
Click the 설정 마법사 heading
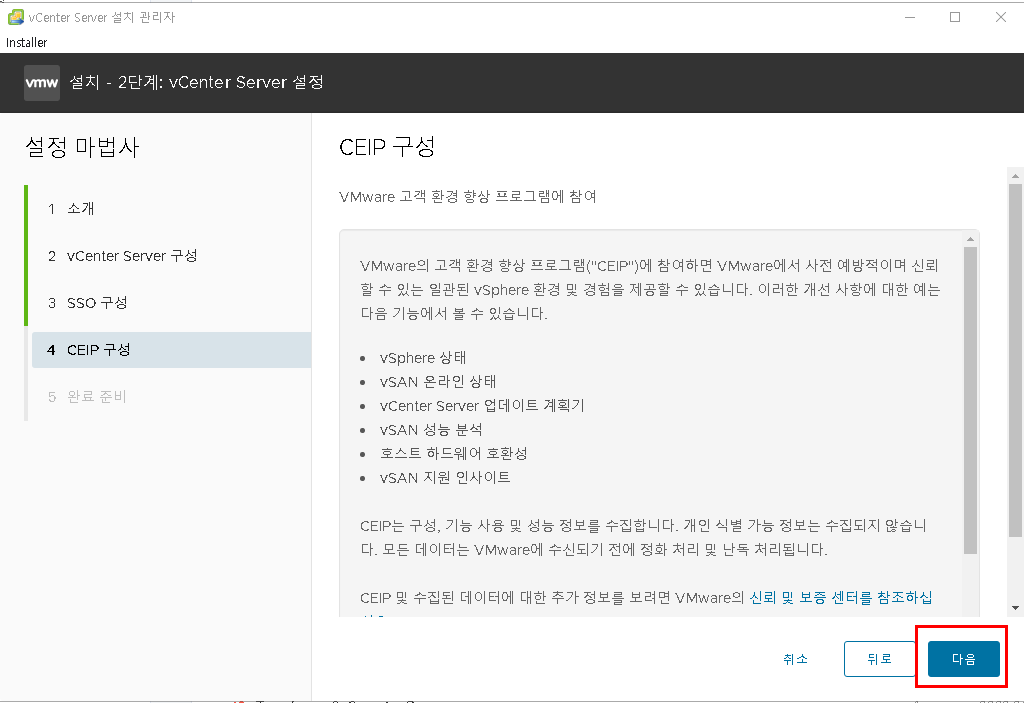[x=82, y=147]
